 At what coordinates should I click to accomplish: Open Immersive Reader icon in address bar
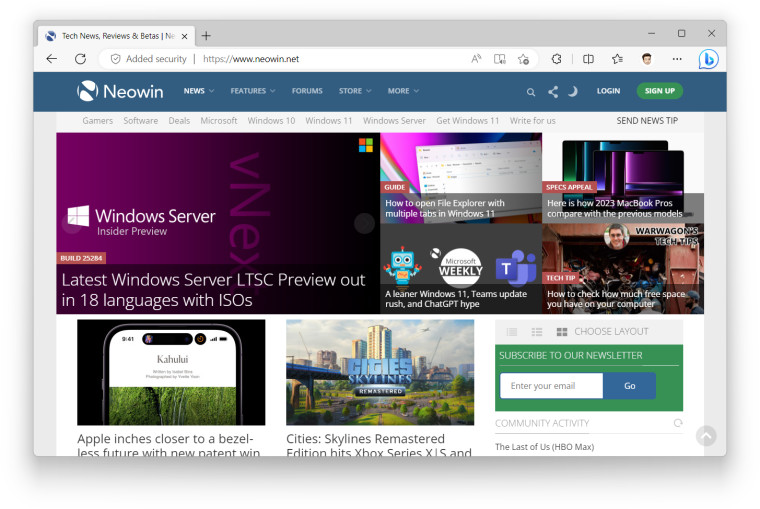(500, 59)
